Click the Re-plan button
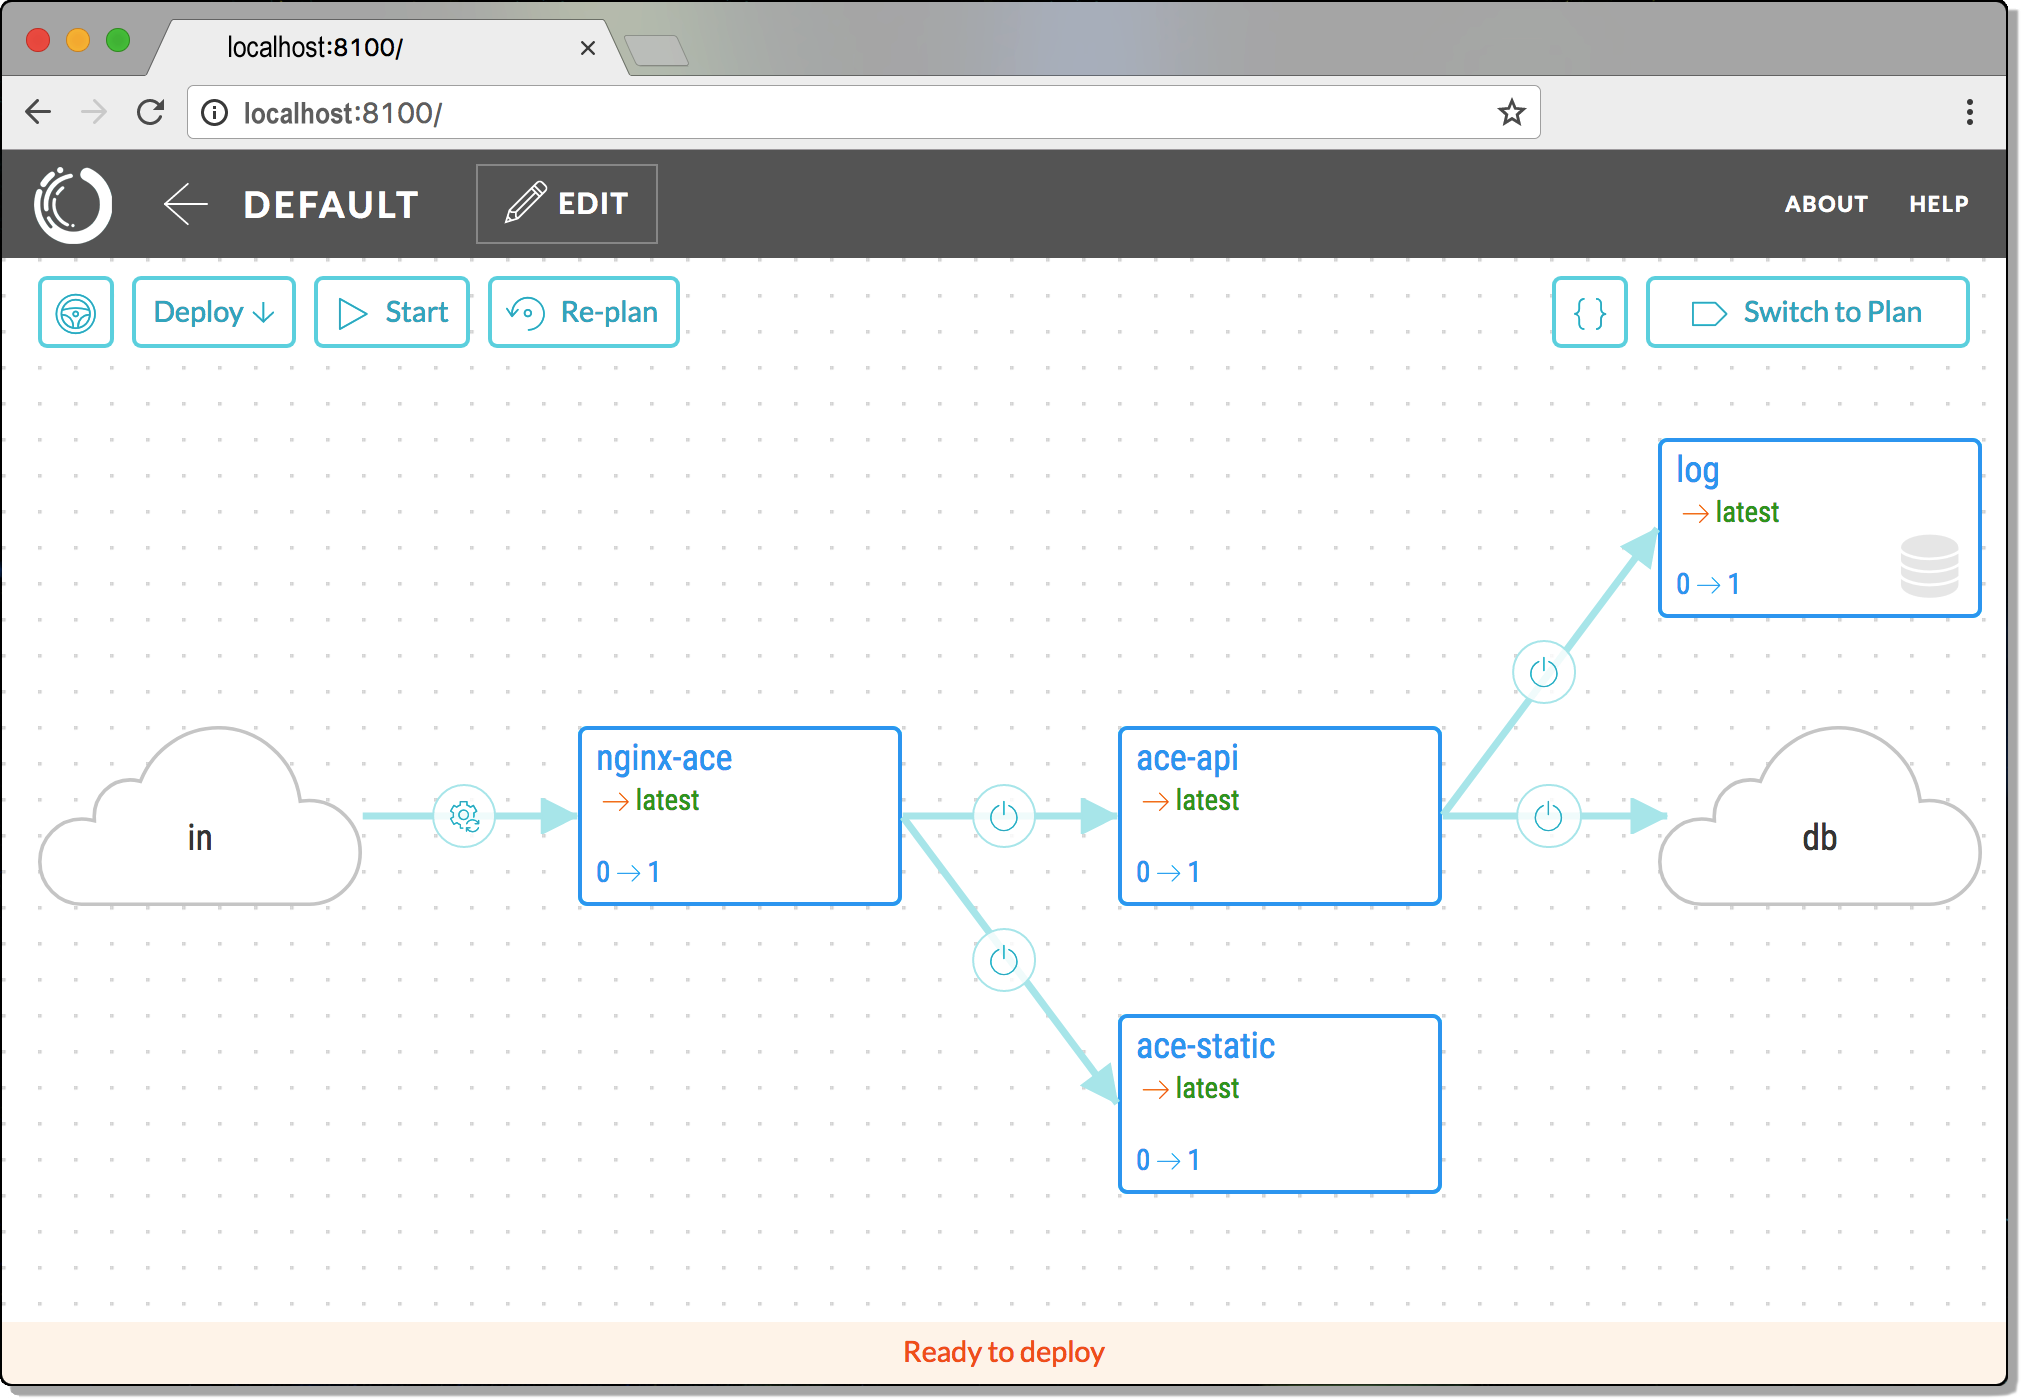Viewport: 2021px width, 1399px height. (x=583, y=313)
